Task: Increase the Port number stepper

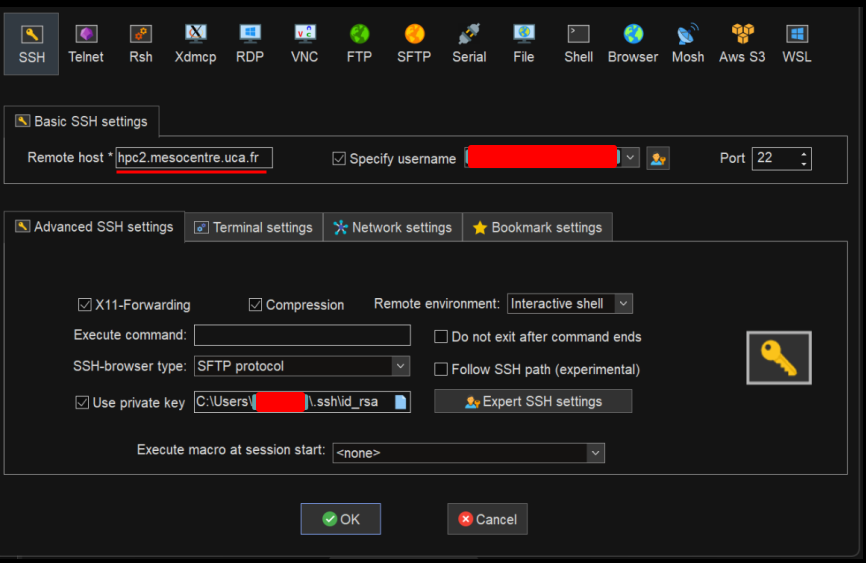Action: click(x=804, y=153)
